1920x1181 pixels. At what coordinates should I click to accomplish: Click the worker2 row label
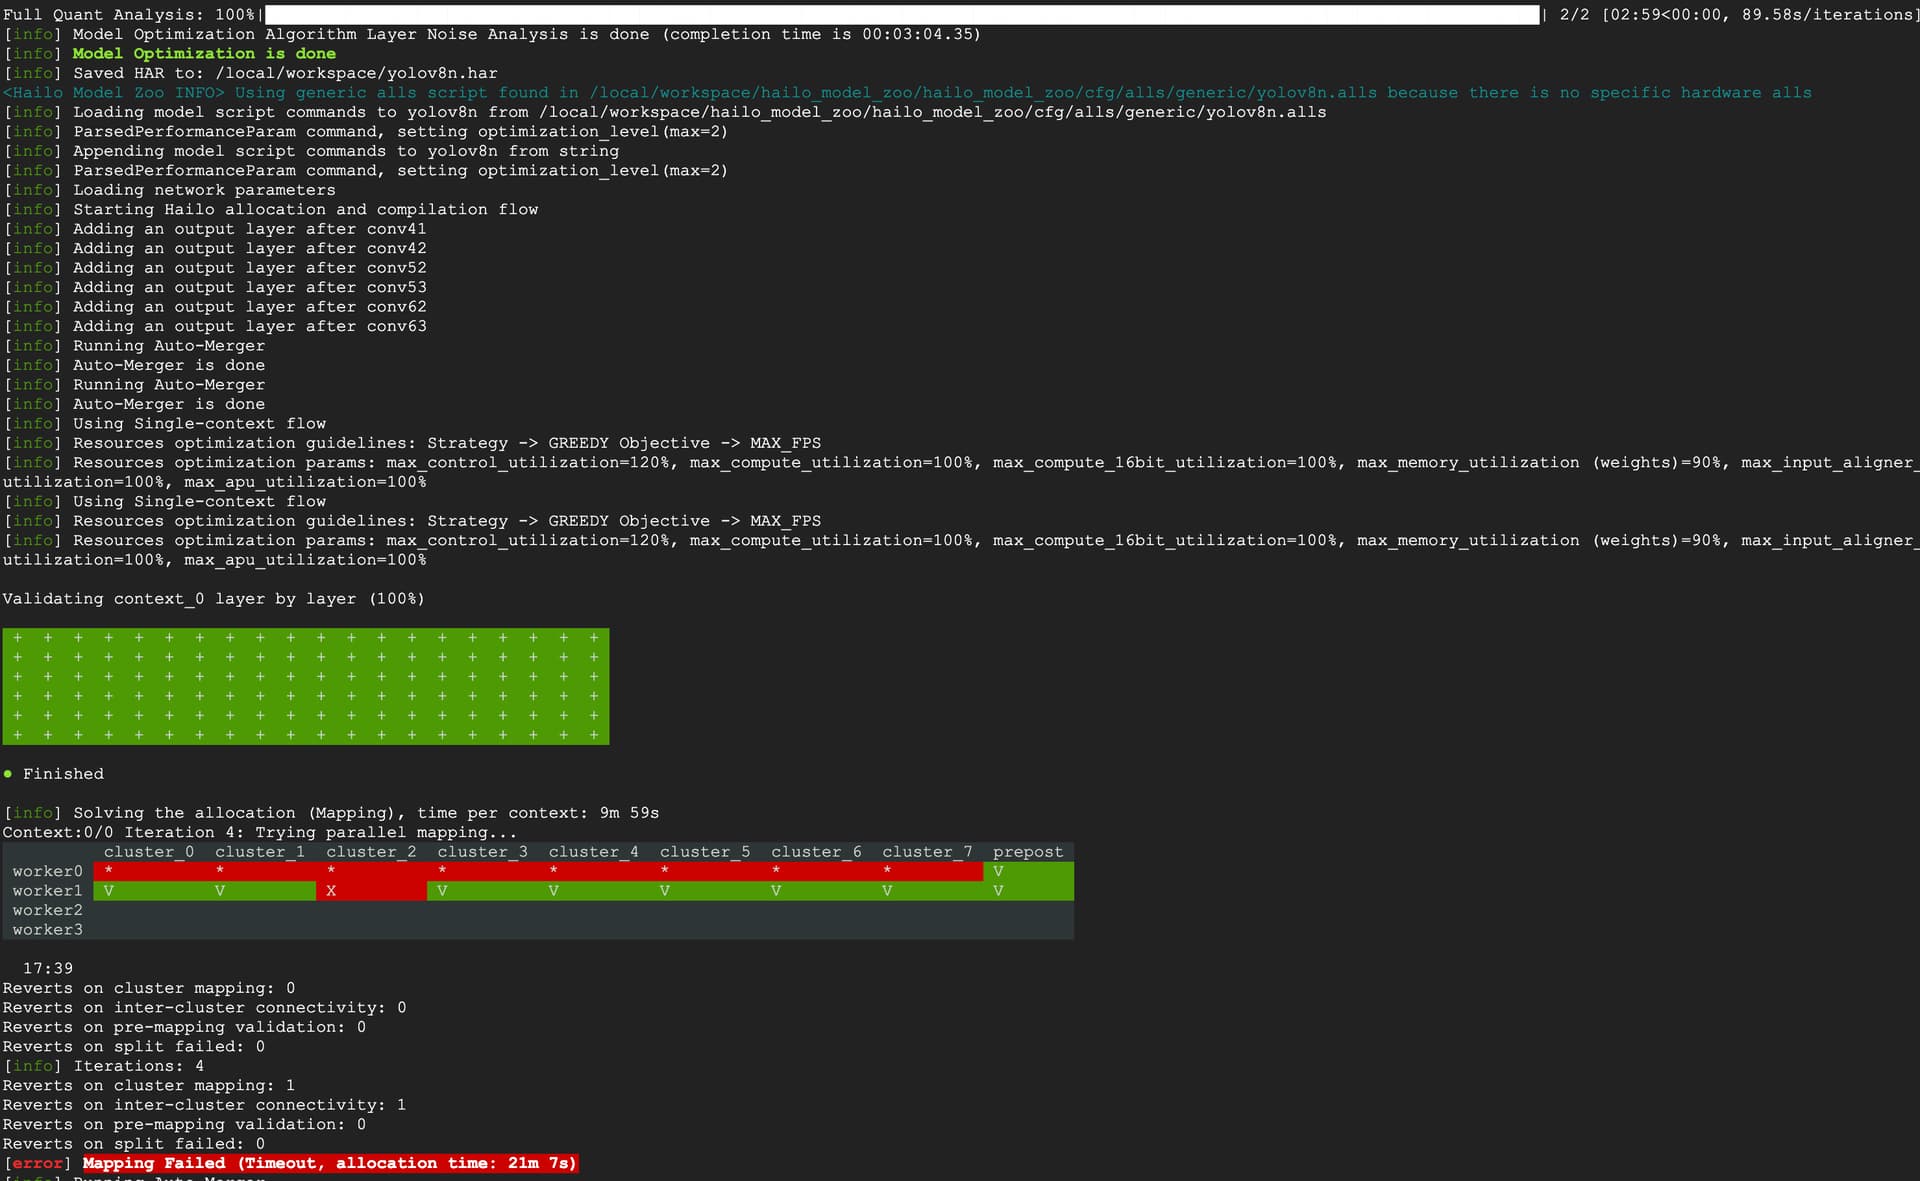coord(47,910)
